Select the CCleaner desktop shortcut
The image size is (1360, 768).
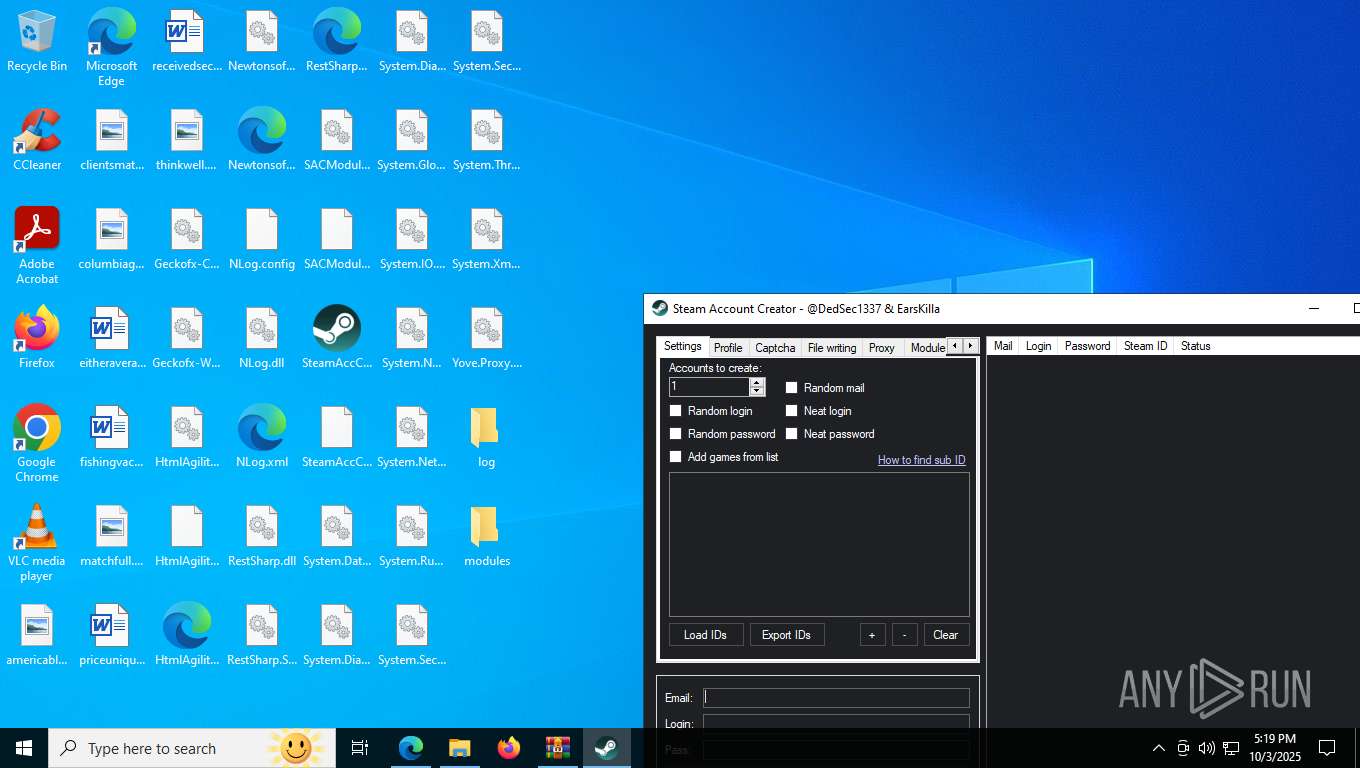37,140
